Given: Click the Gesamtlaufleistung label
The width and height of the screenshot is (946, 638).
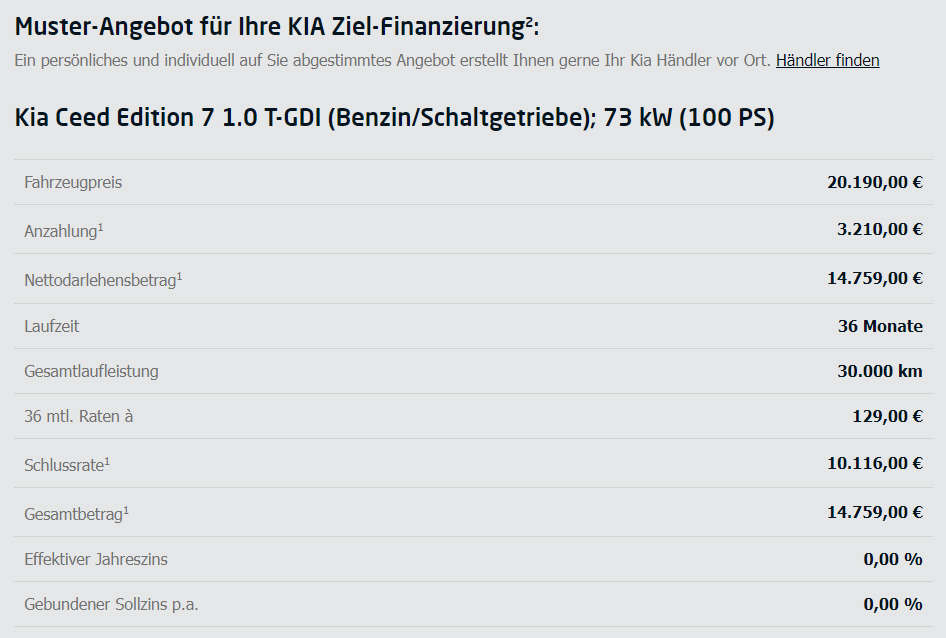Looking at the screenshot, I should tap(91, 371).
